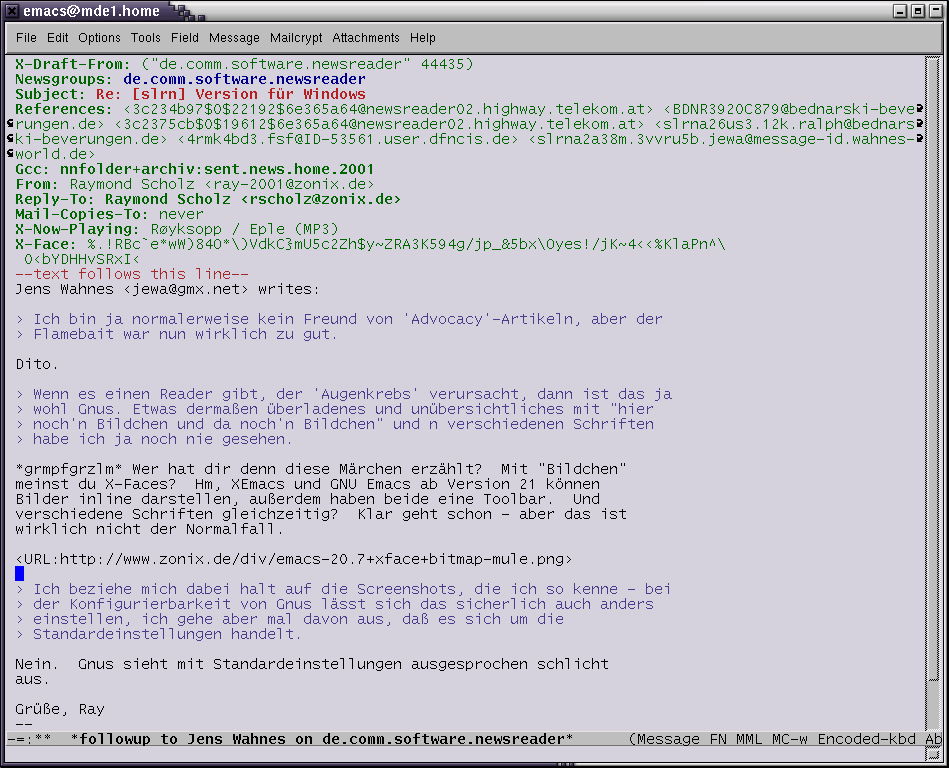Click the subject "Re: [slrn] Version für Windows"
This screenshot has width=949, height=768.
click(x=231, y=94)
